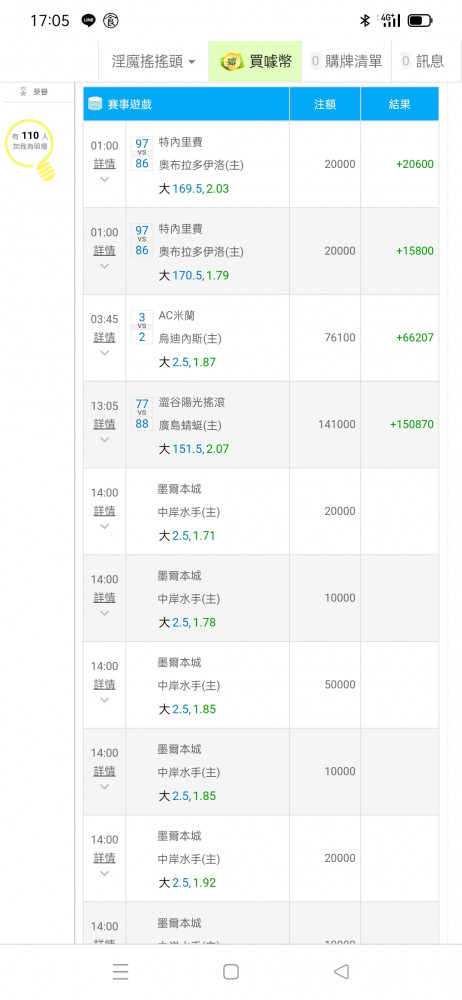Expand the chevron under AC米蘭 03:45 row
The width and height of the screenshot is (462, 1000).
pos(105,353)
